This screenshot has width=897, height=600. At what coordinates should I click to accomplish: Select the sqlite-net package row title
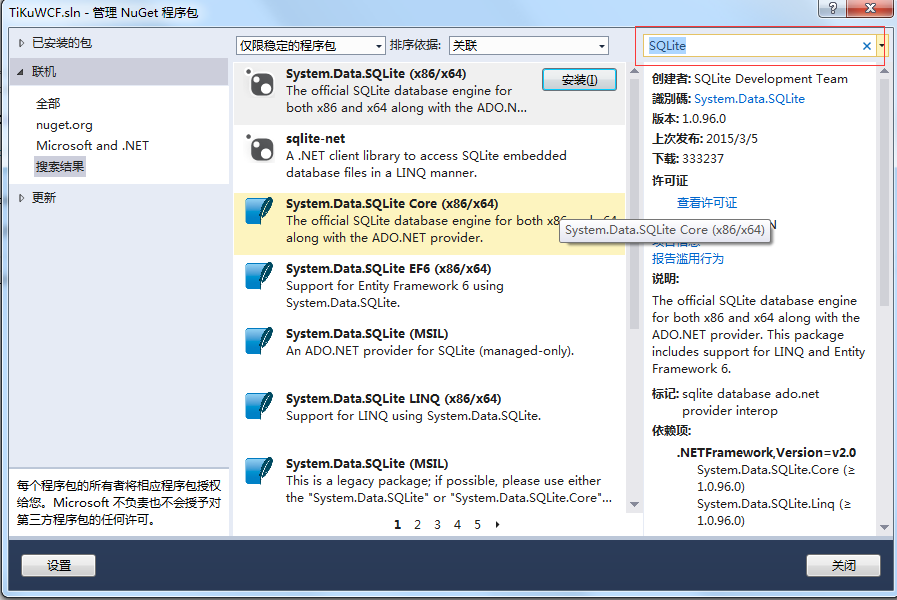coord(316,138)
